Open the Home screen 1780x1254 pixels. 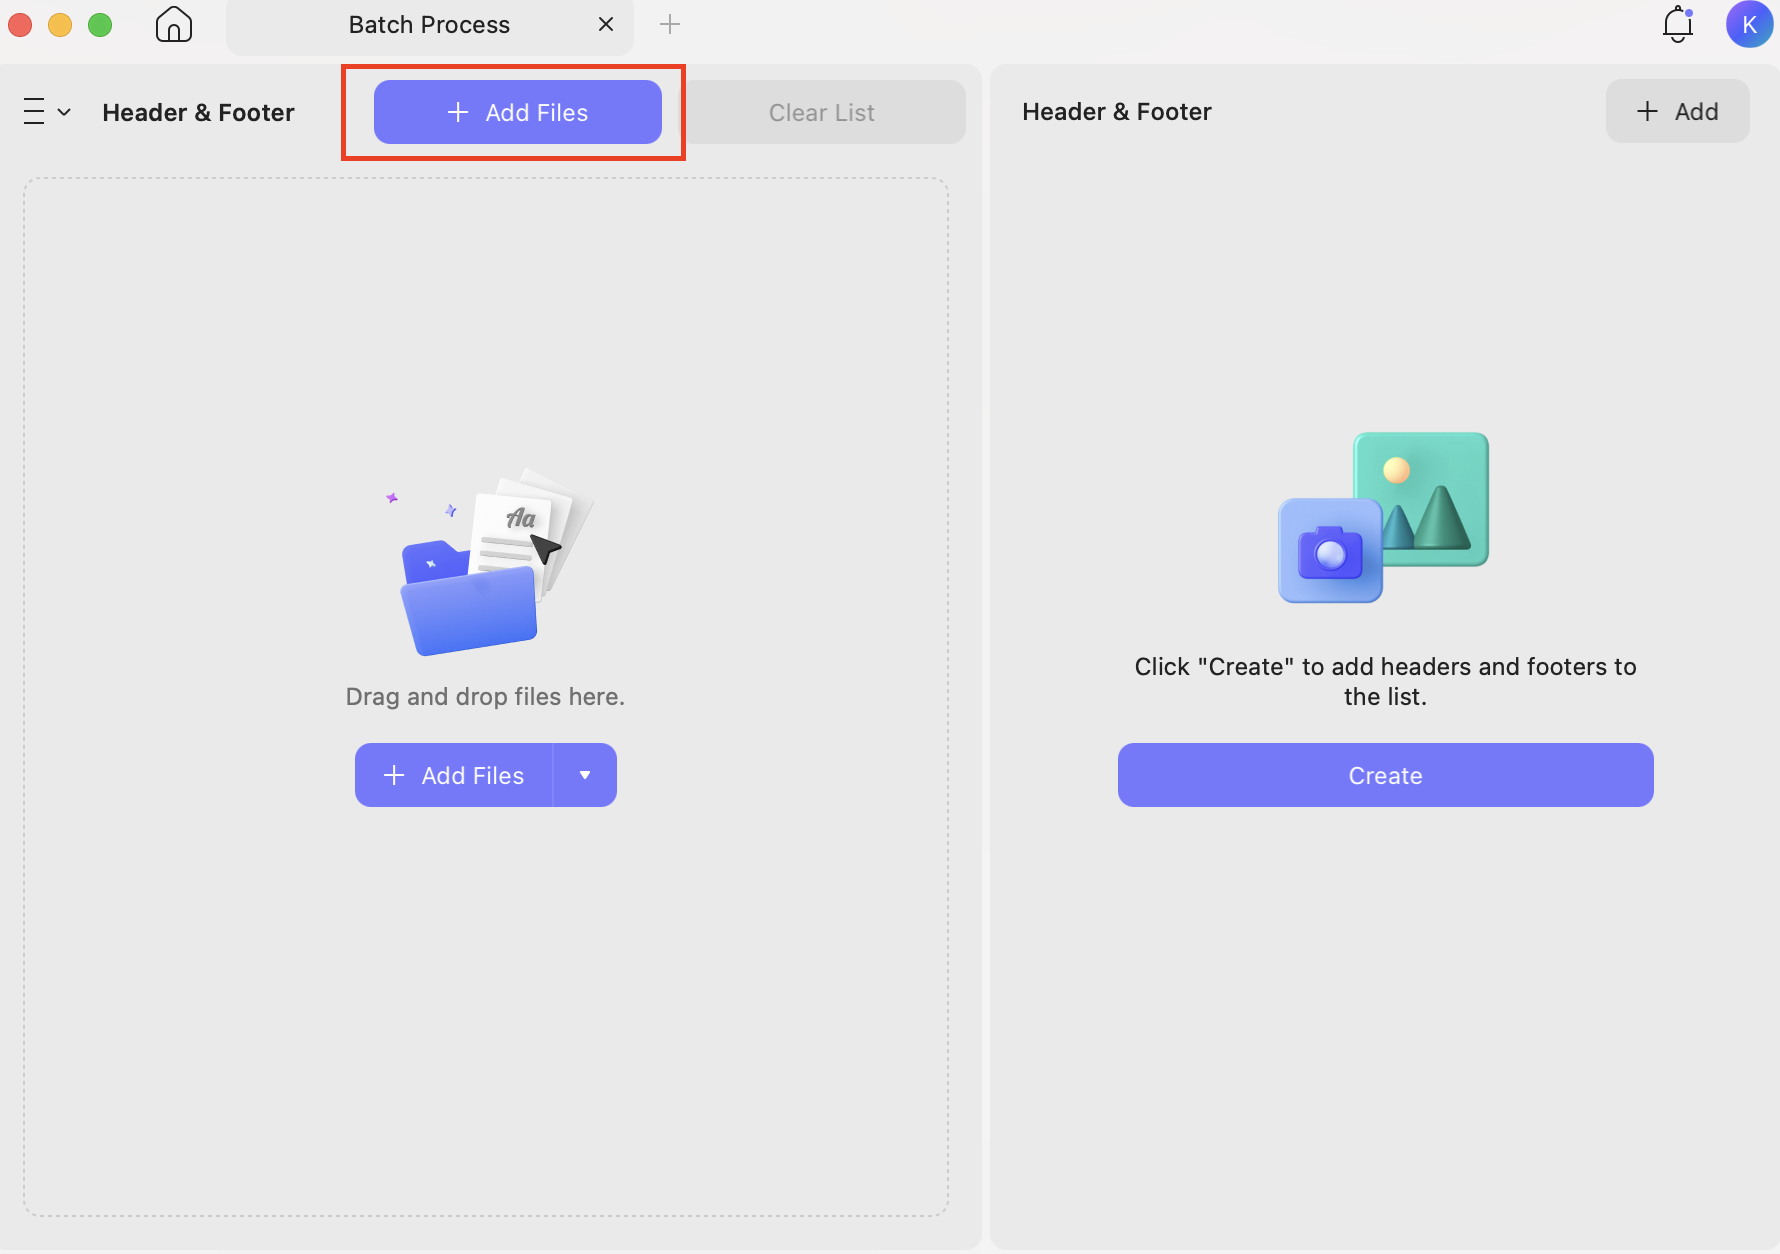point(173,24)
